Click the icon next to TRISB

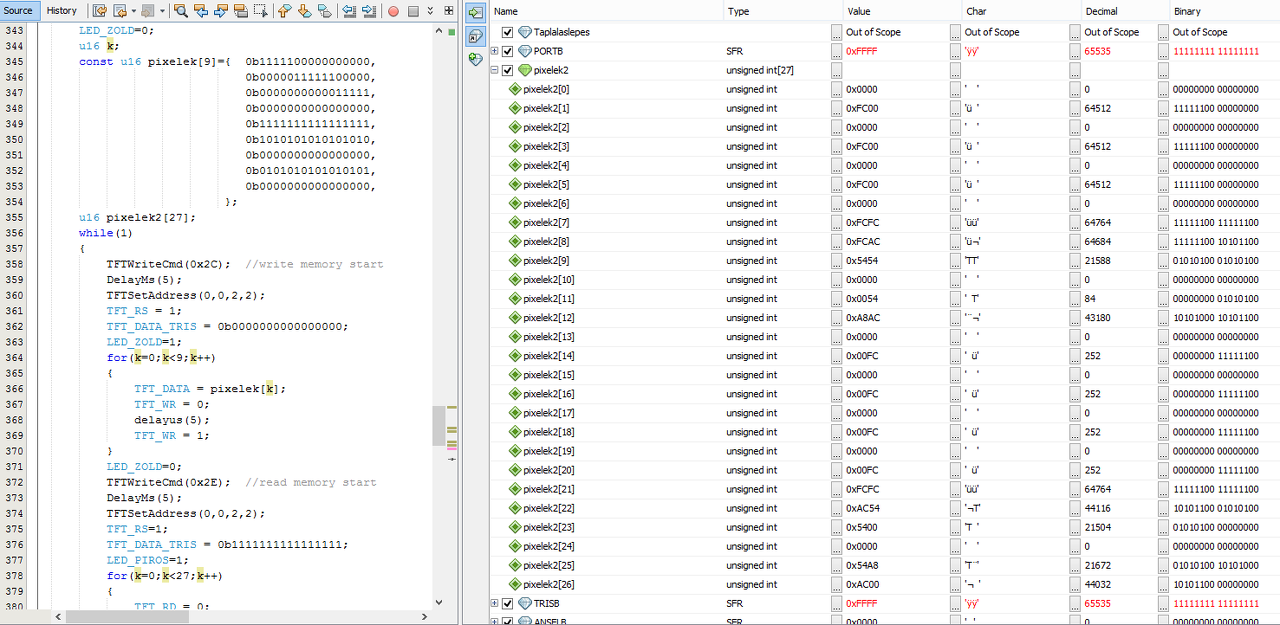point(525,603)
